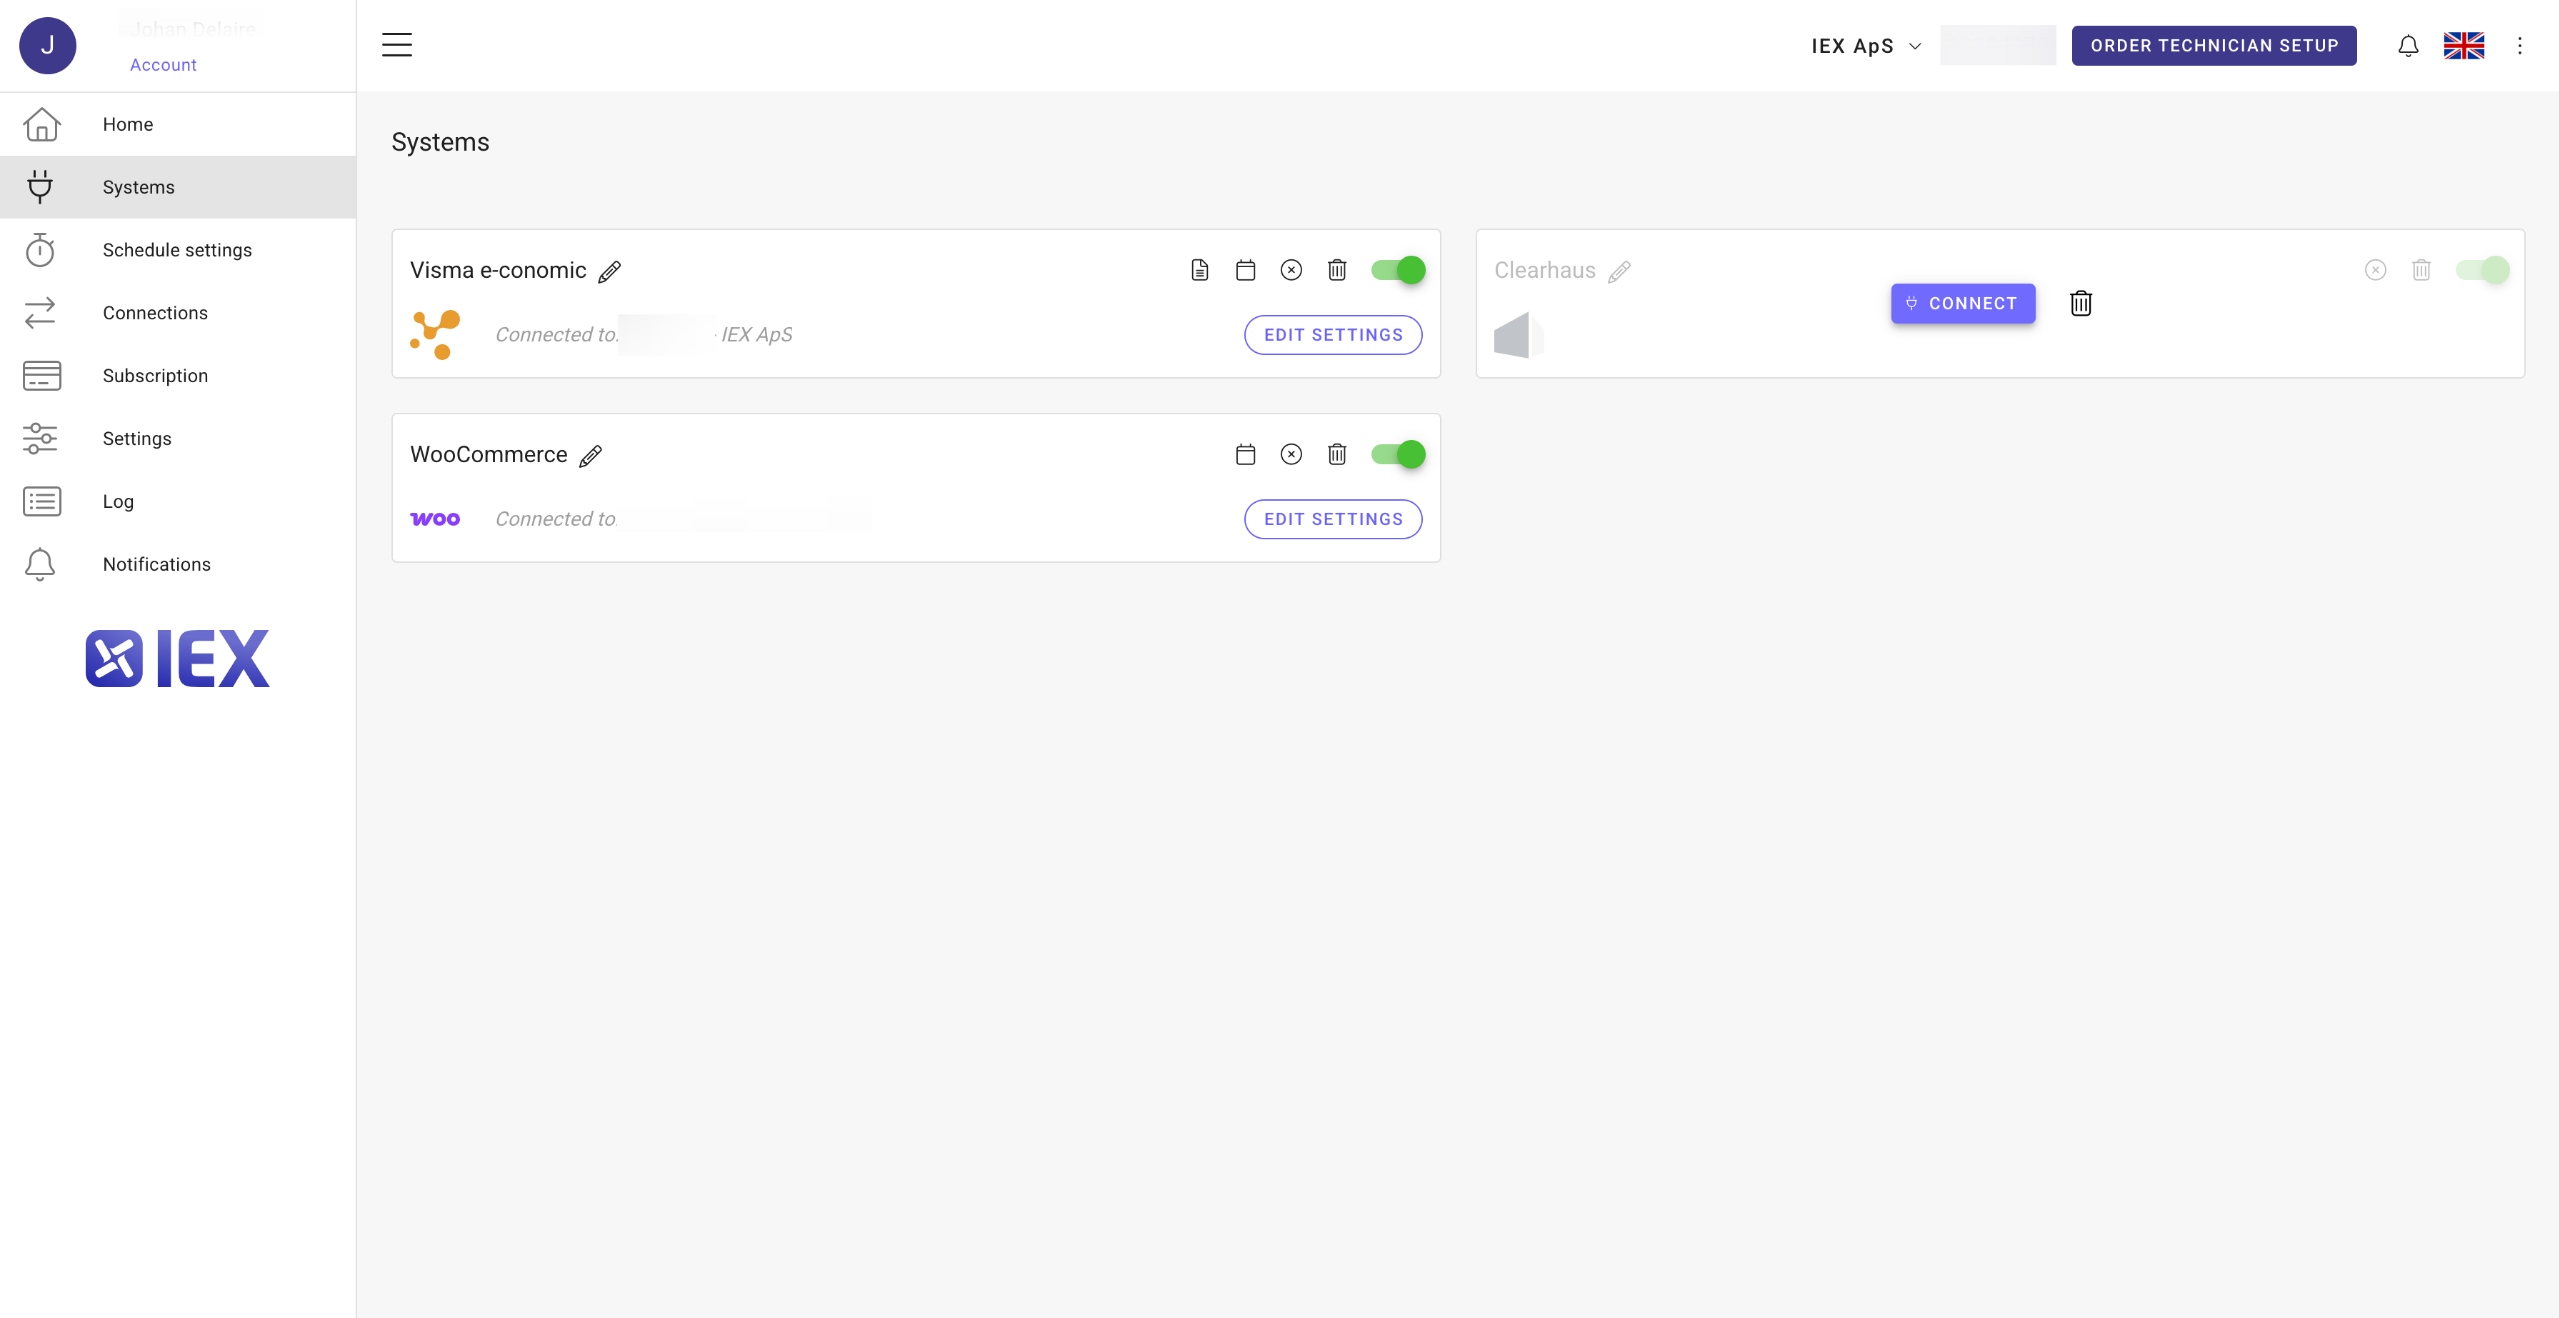Open Connections in the sidebar
The width and height of the screenshot is (2559, 1318).
(x=155, y=313)
